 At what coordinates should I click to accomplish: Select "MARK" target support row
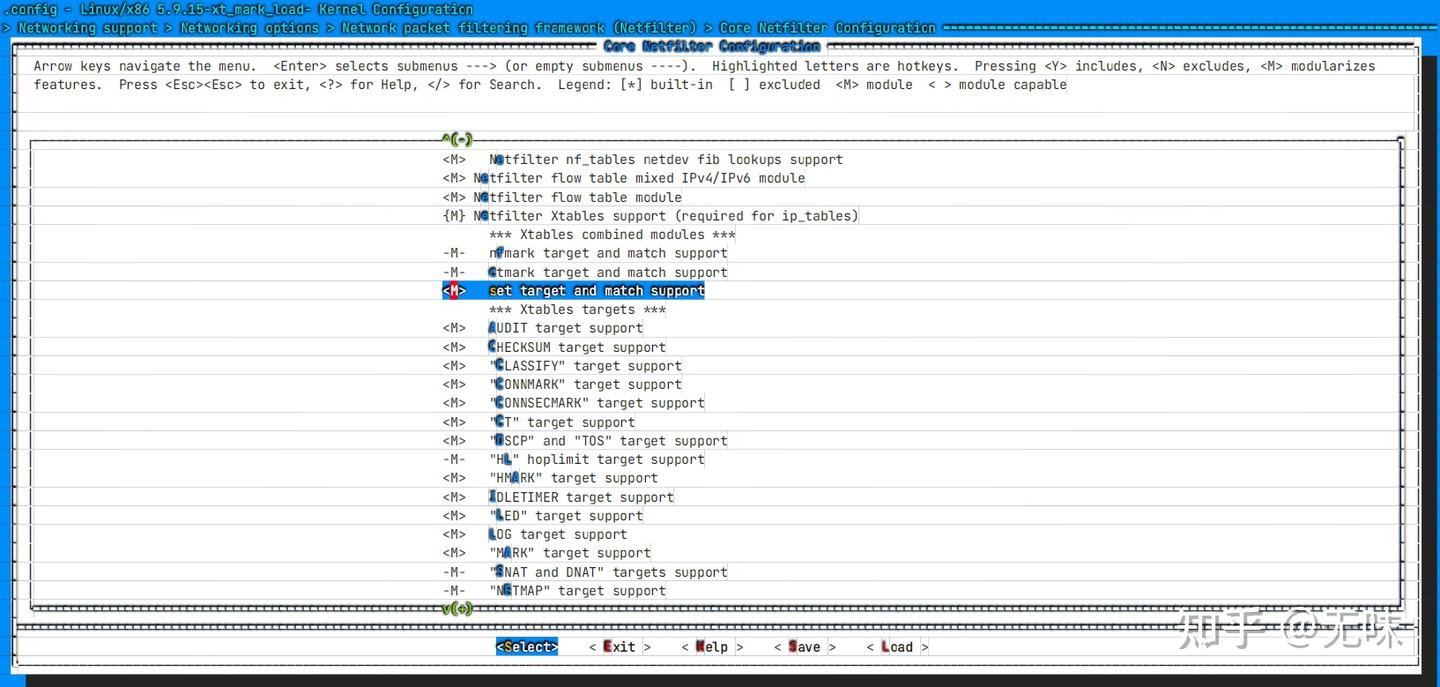coord(570,553)
